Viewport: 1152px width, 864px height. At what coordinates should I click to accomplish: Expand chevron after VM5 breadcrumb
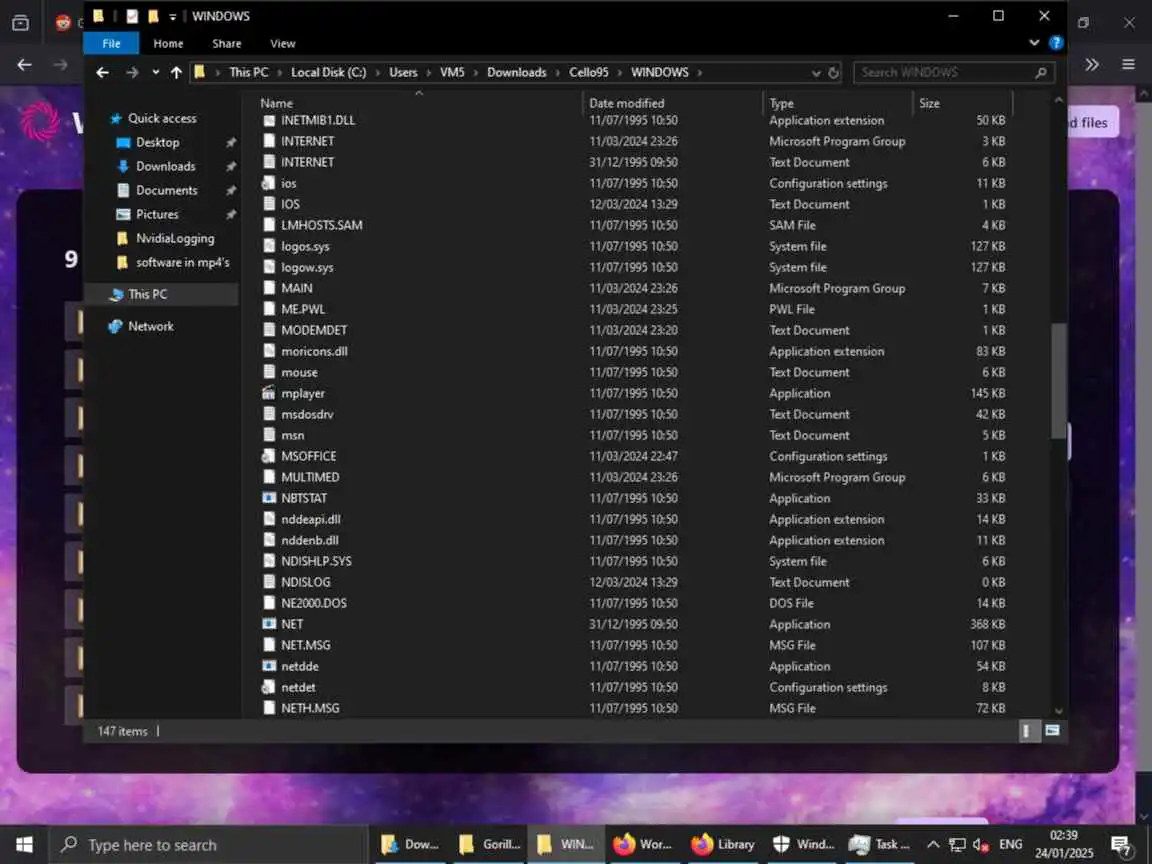(x=476, y=73)
